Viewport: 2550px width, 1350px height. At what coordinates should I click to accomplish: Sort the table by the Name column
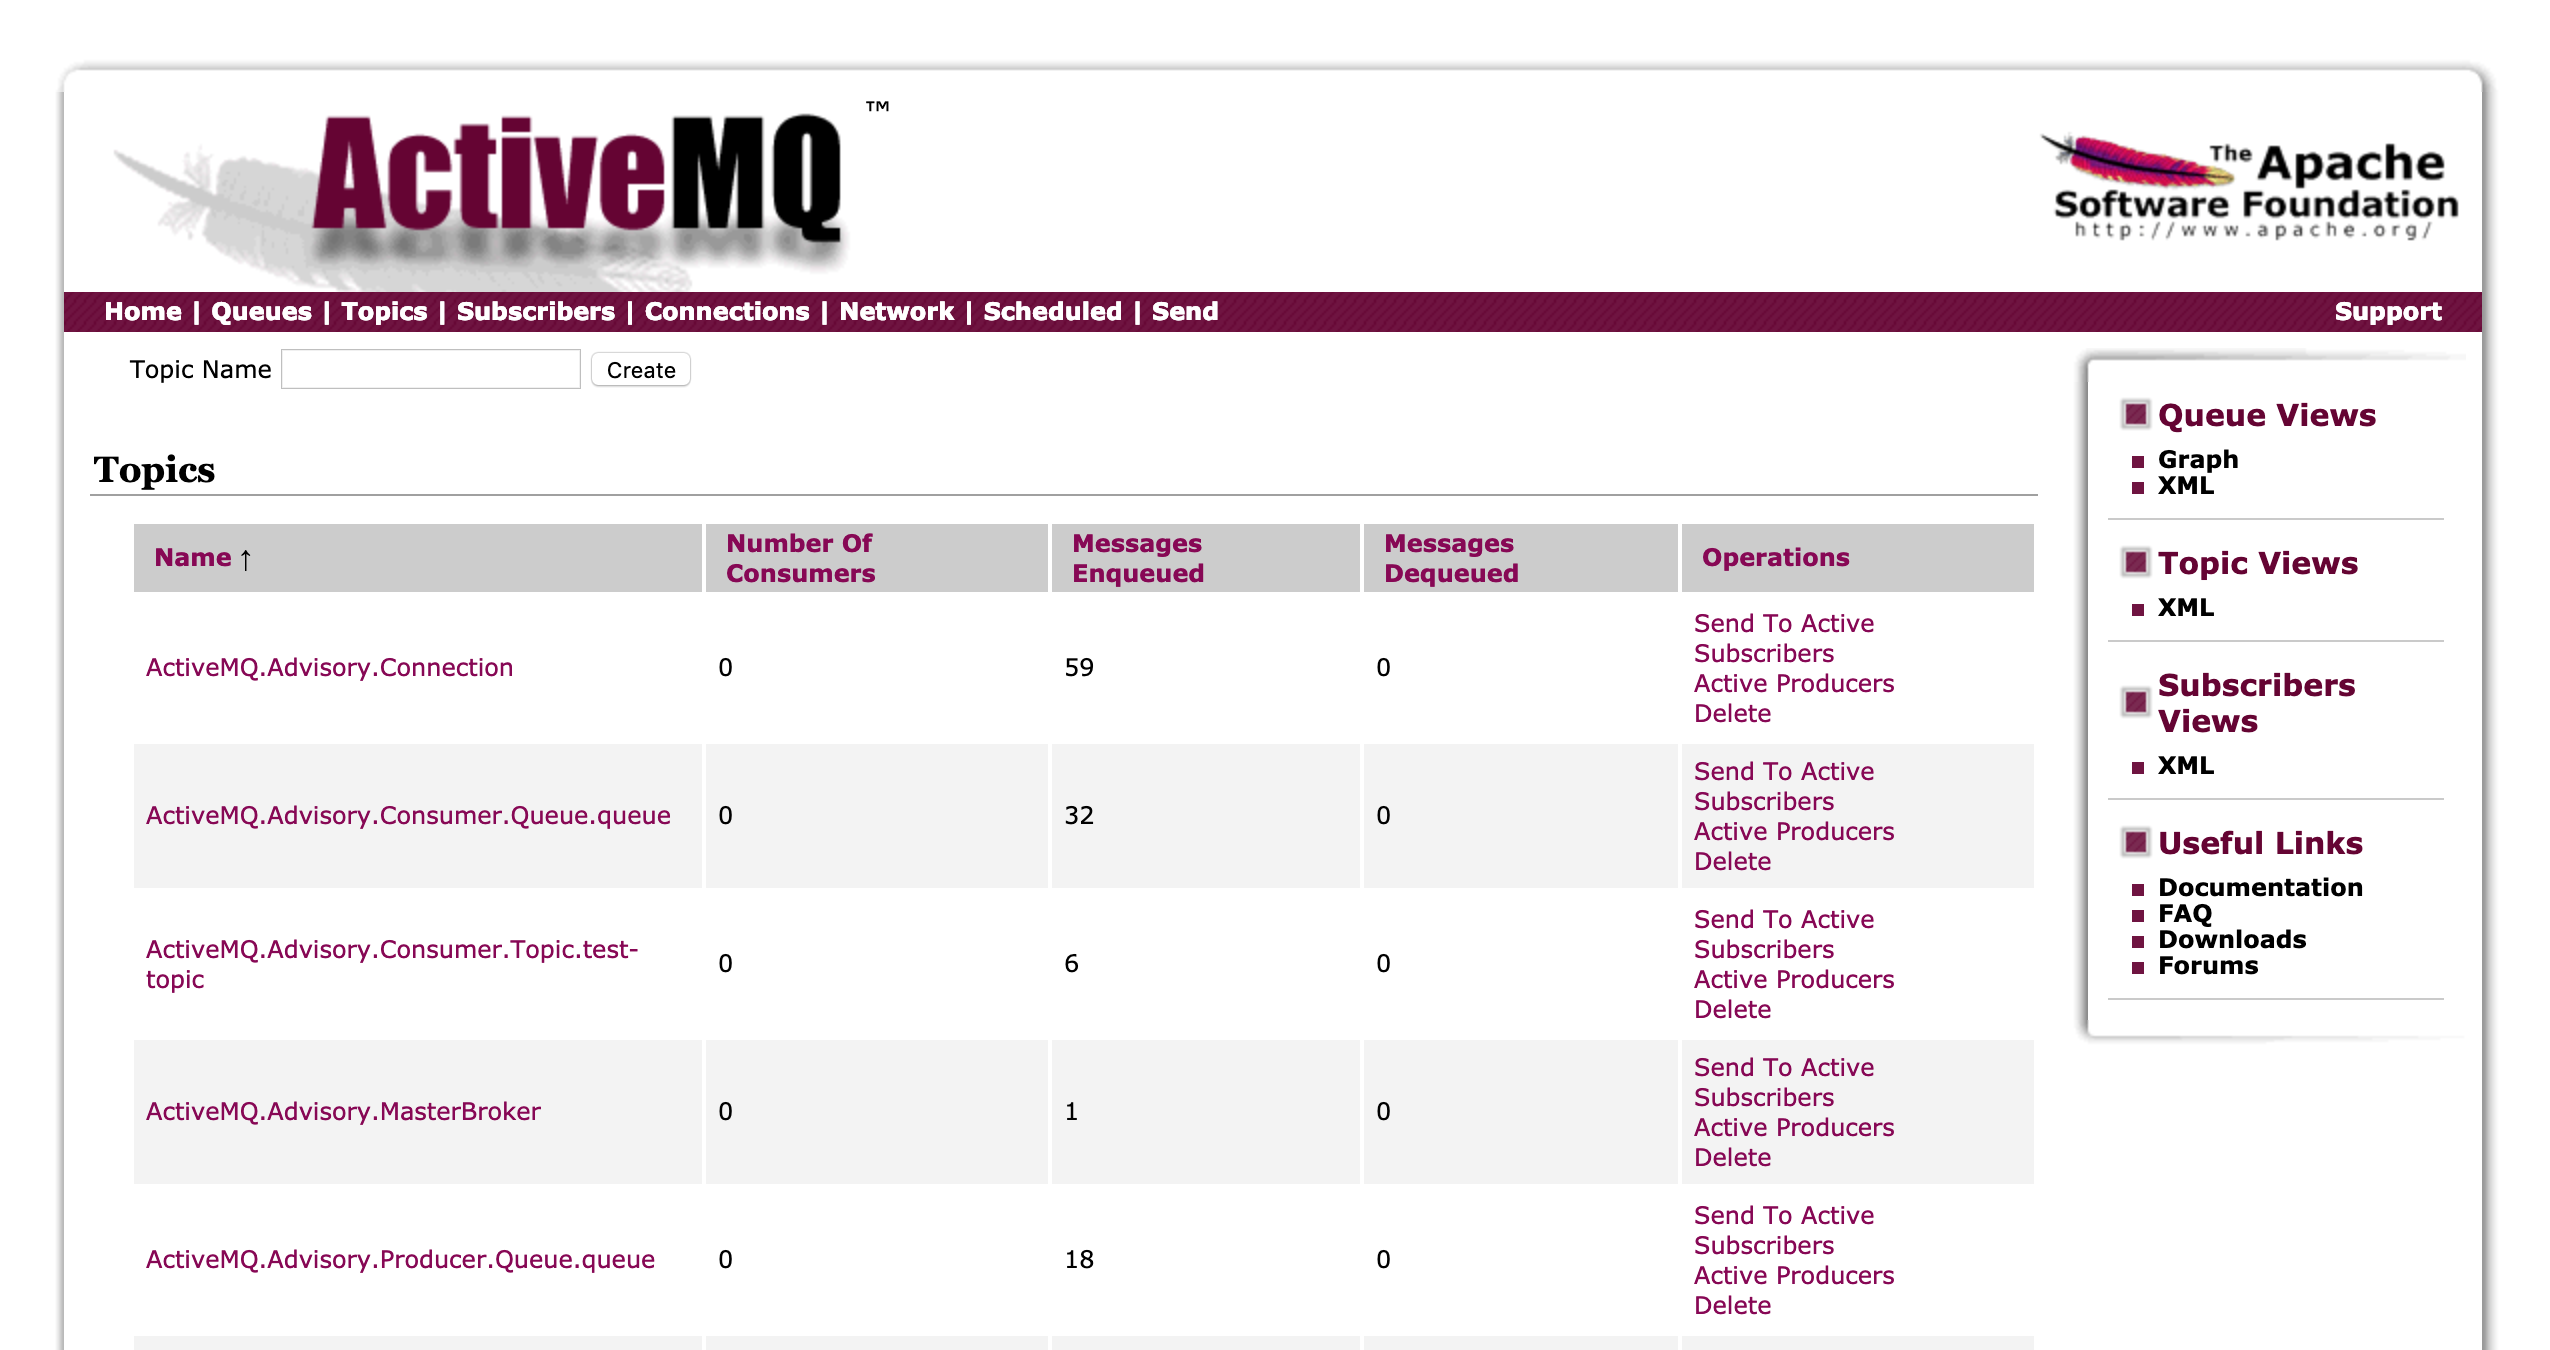[193, 557]
